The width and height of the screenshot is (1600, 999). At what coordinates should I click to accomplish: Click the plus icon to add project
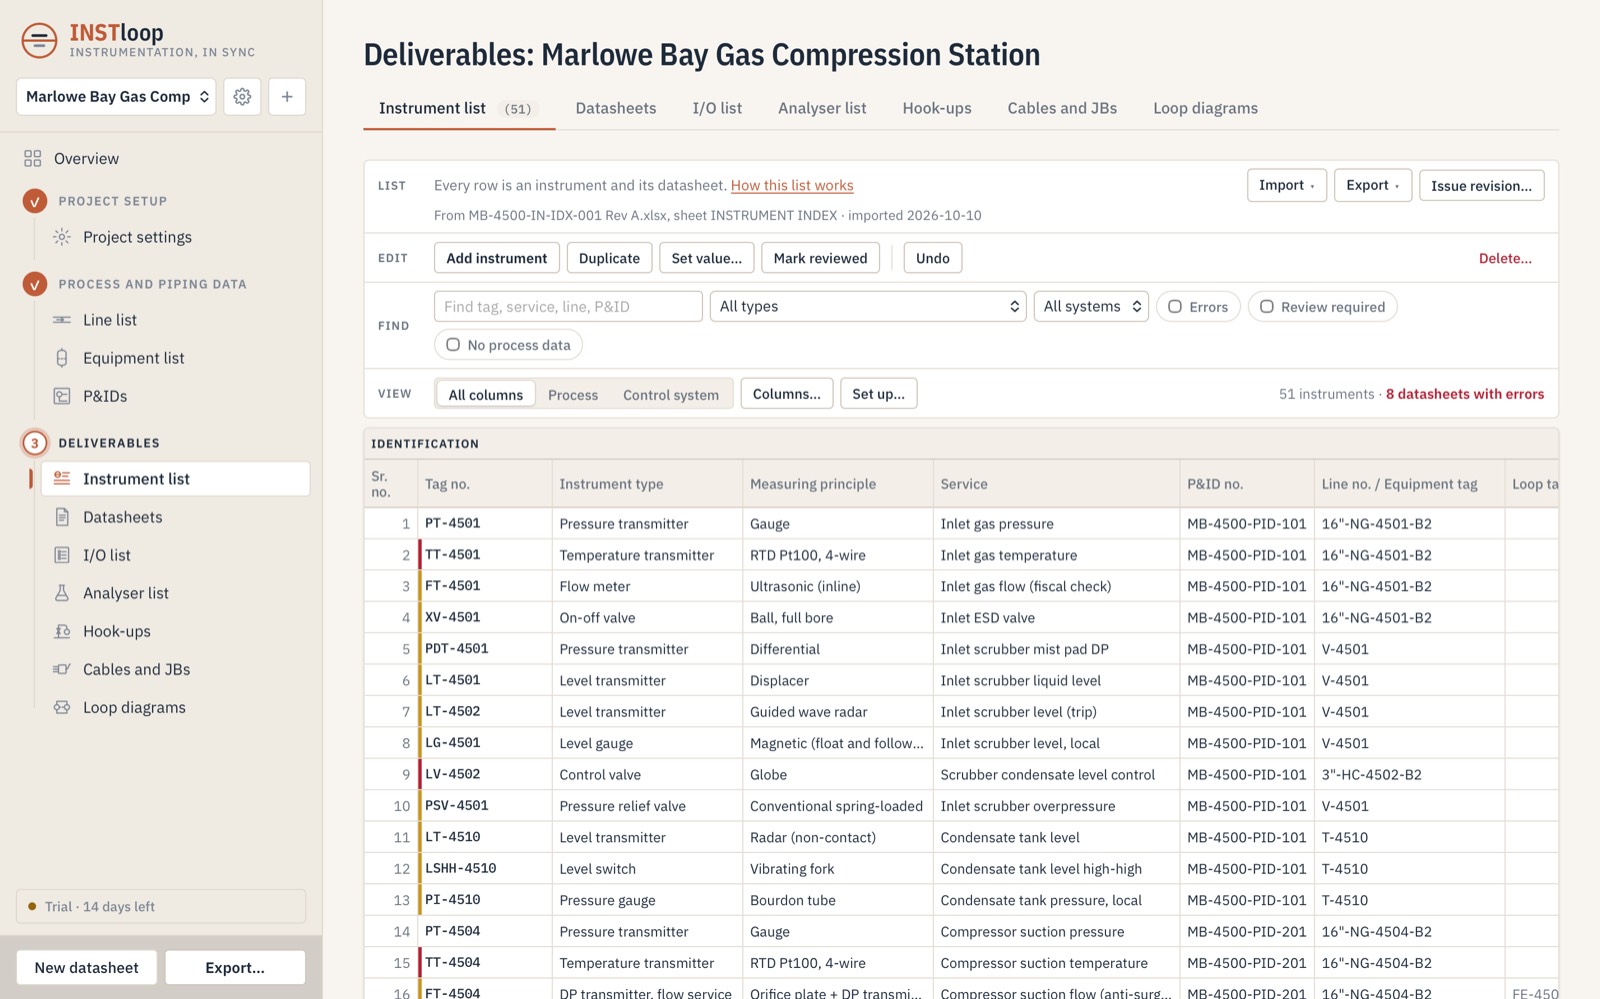click(287, 97)
